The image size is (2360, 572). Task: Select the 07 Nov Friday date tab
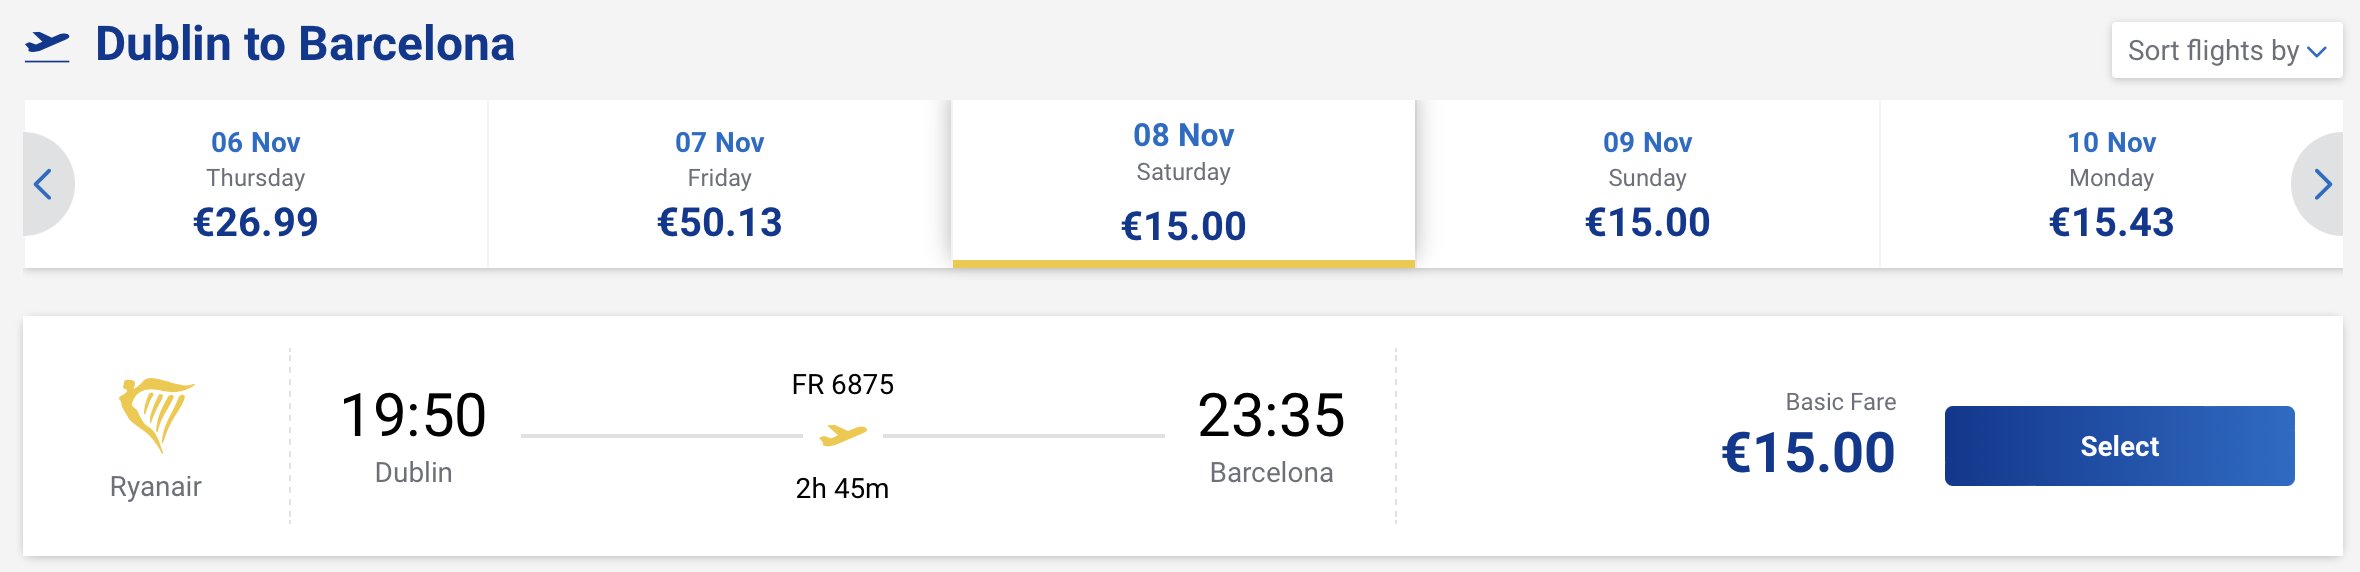click(720, 184)
